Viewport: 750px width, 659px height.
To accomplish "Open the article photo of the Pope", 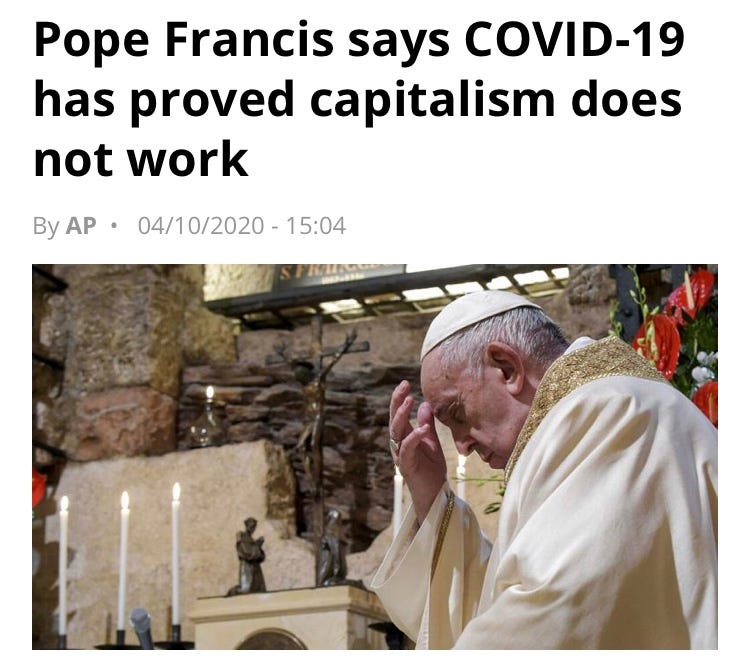I will [375, 457].
